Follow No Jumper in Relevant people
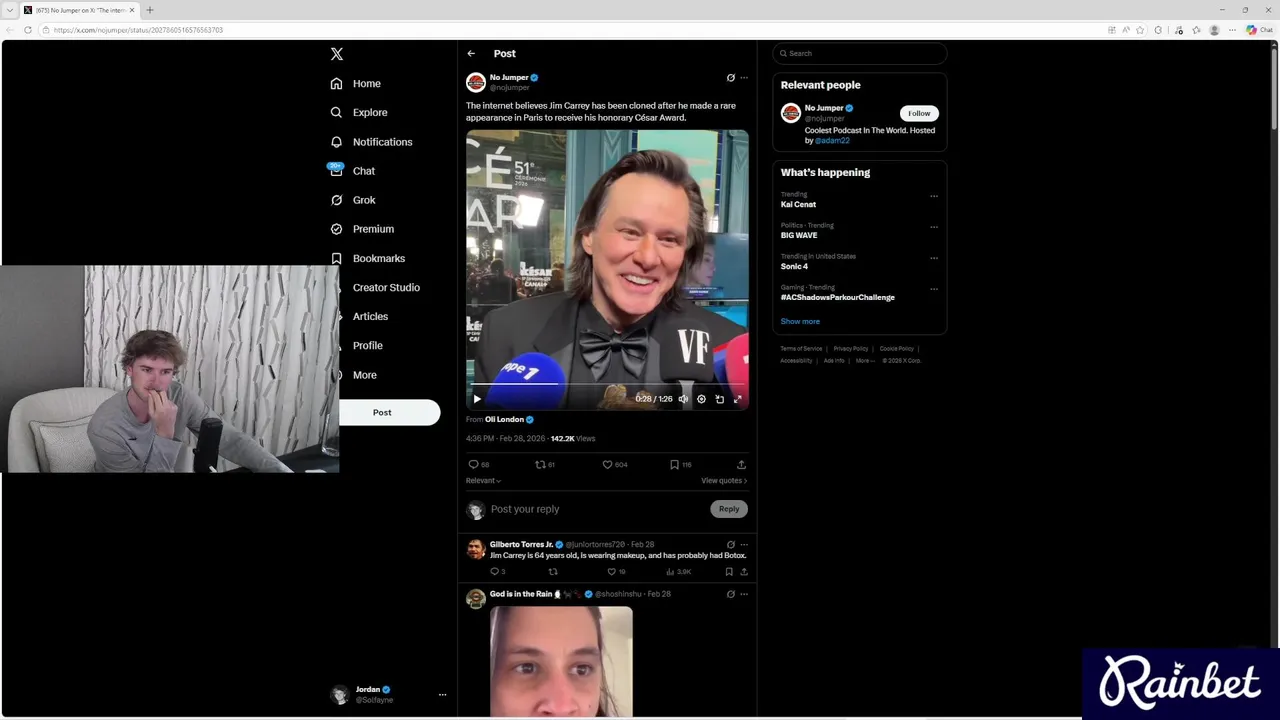Viewport: 1280px width, 720px height. point(919,114)
